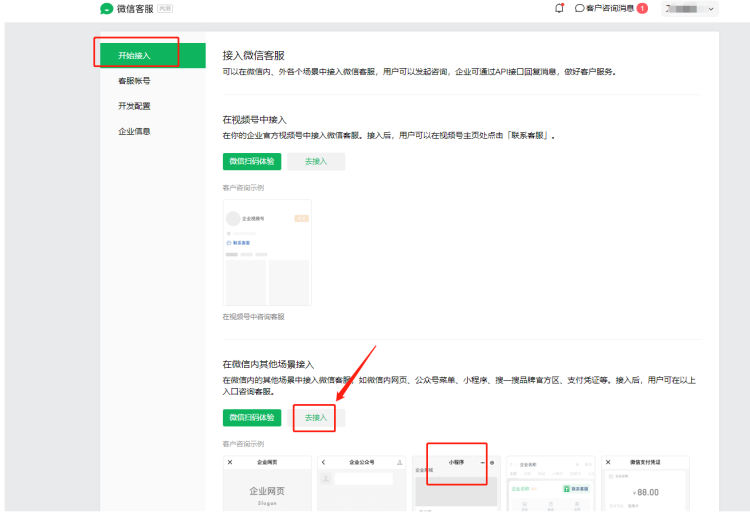This screenshot has width=750, height=517.
Task: Click the target circle icon in the 小程序 header
Action: pyautogui.click(x=492, y=462)
